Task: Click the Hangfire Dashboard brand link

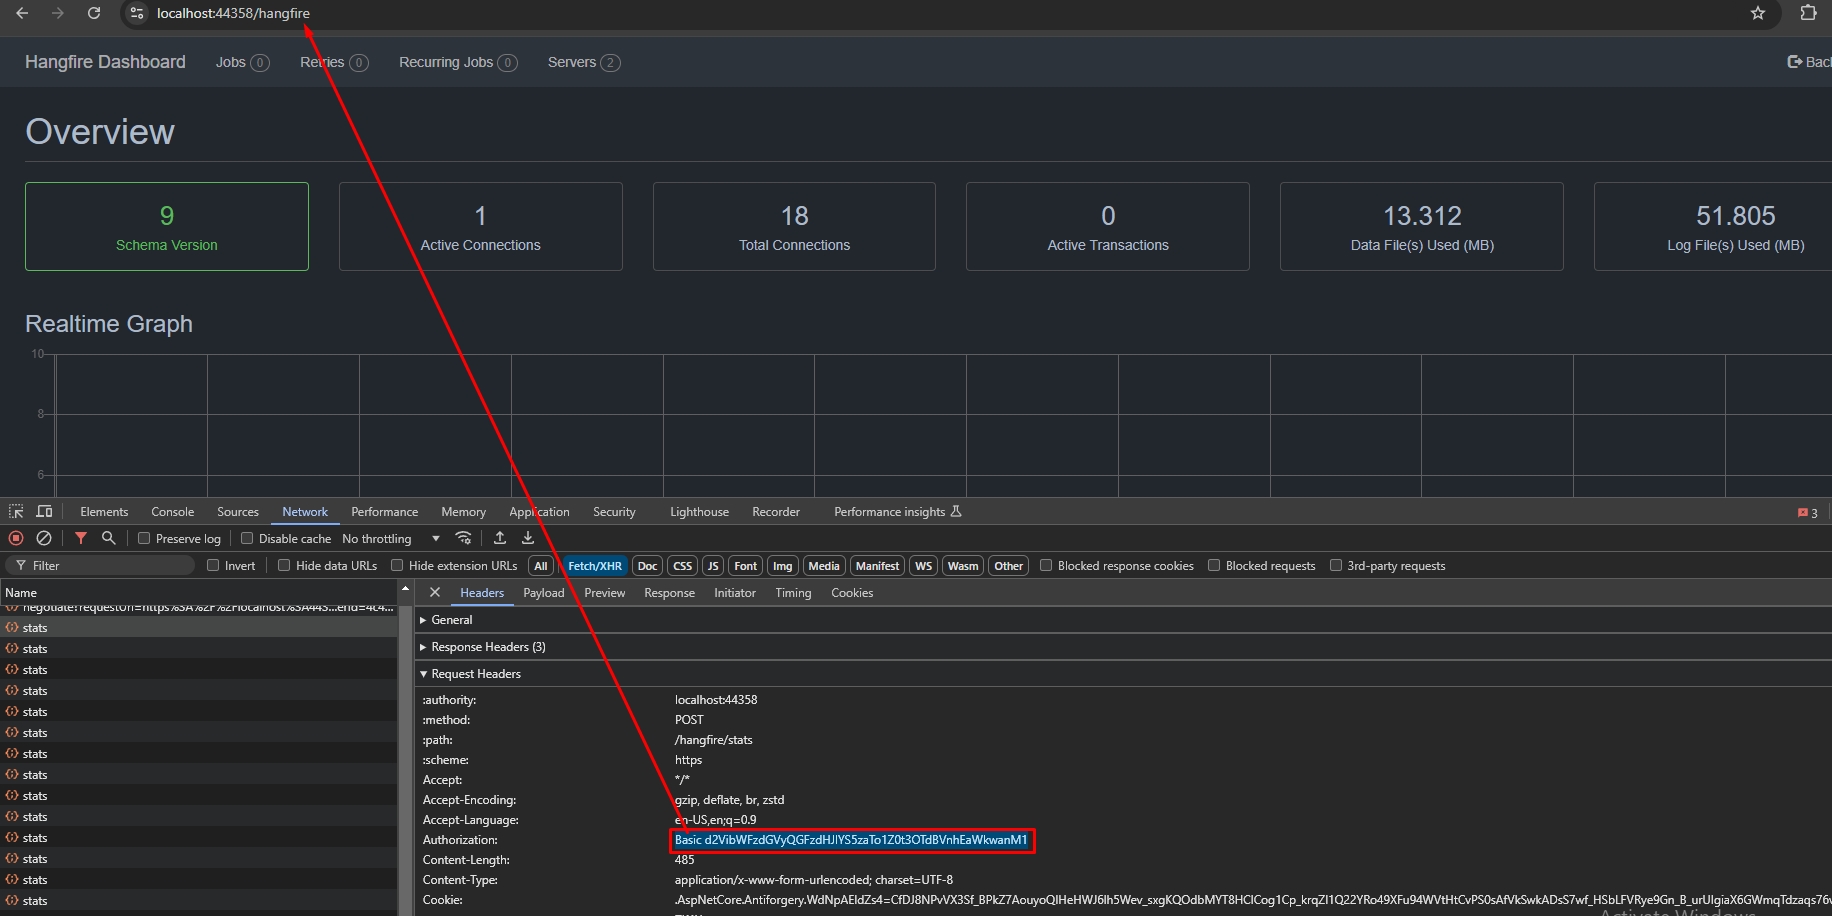Action: click(105, 62)
